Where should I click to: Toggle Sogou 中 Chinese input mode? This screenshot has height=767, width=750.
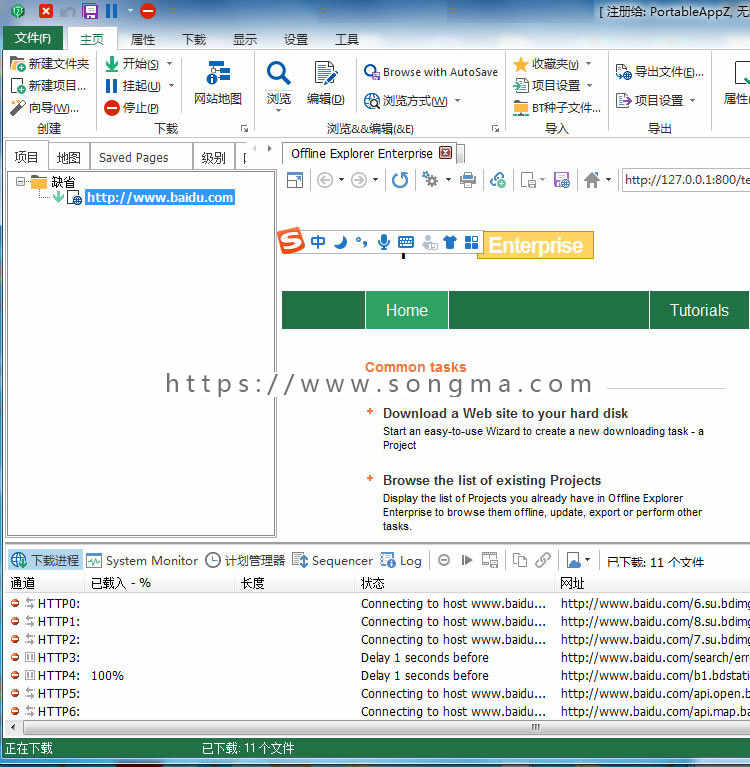pos(318,242)
